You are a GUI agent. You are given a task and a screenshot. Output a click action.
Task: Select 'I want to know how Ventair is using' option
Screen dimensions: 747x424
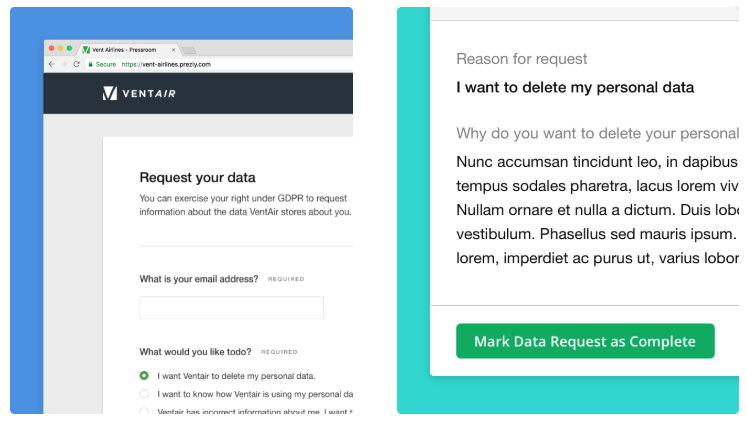click(x=144, y=394)
